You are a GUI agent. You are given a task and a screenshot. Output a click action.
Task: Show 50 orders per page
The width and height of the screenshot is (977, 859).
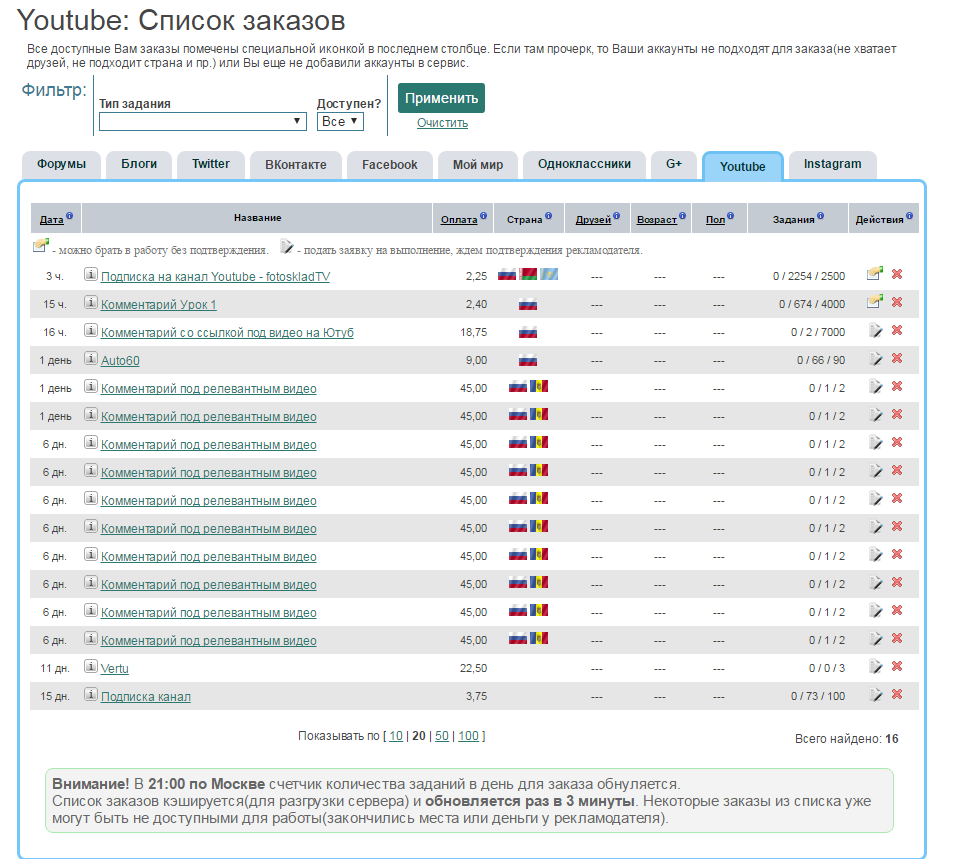[x=442, y=736]
